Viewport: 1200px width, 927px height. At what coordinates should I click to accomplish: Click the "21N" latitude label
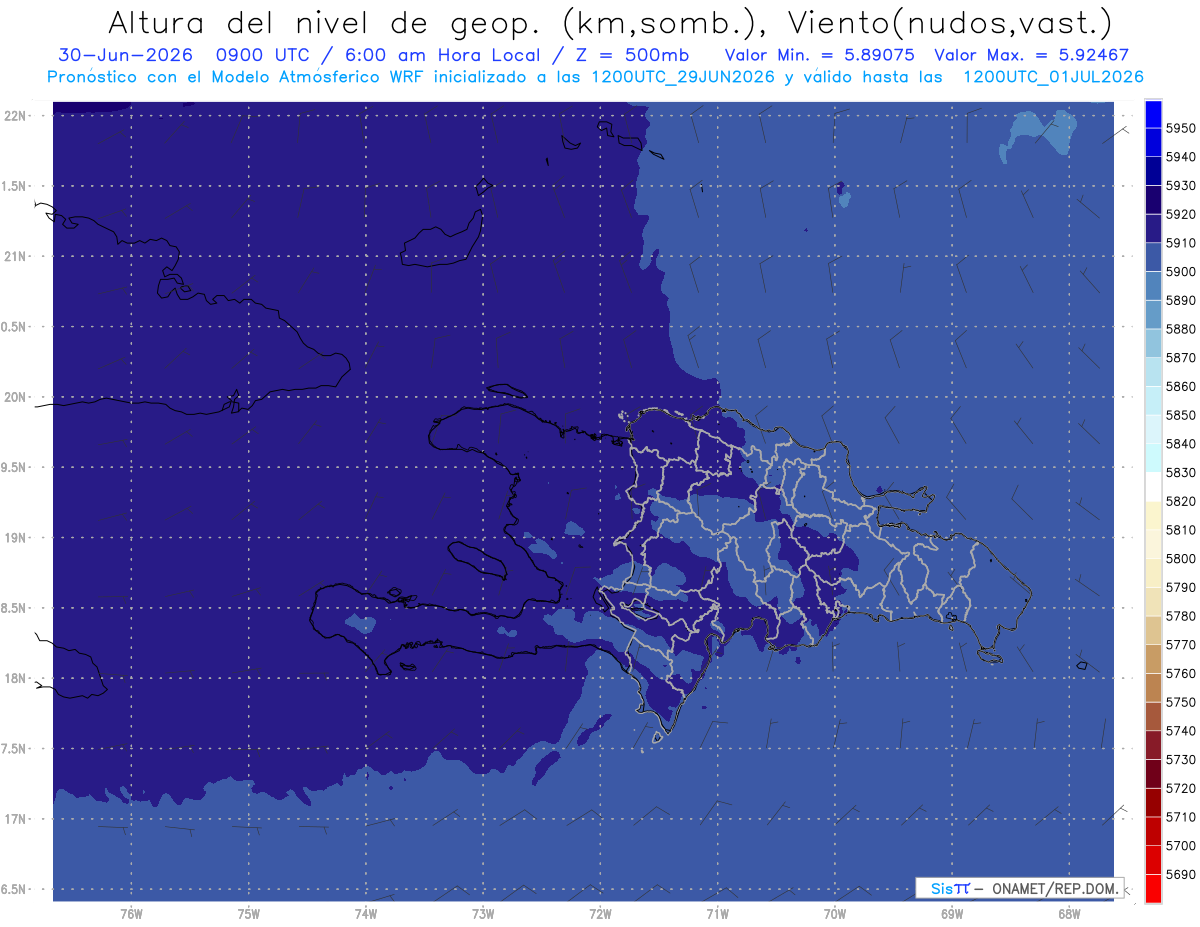pos(15,257)
